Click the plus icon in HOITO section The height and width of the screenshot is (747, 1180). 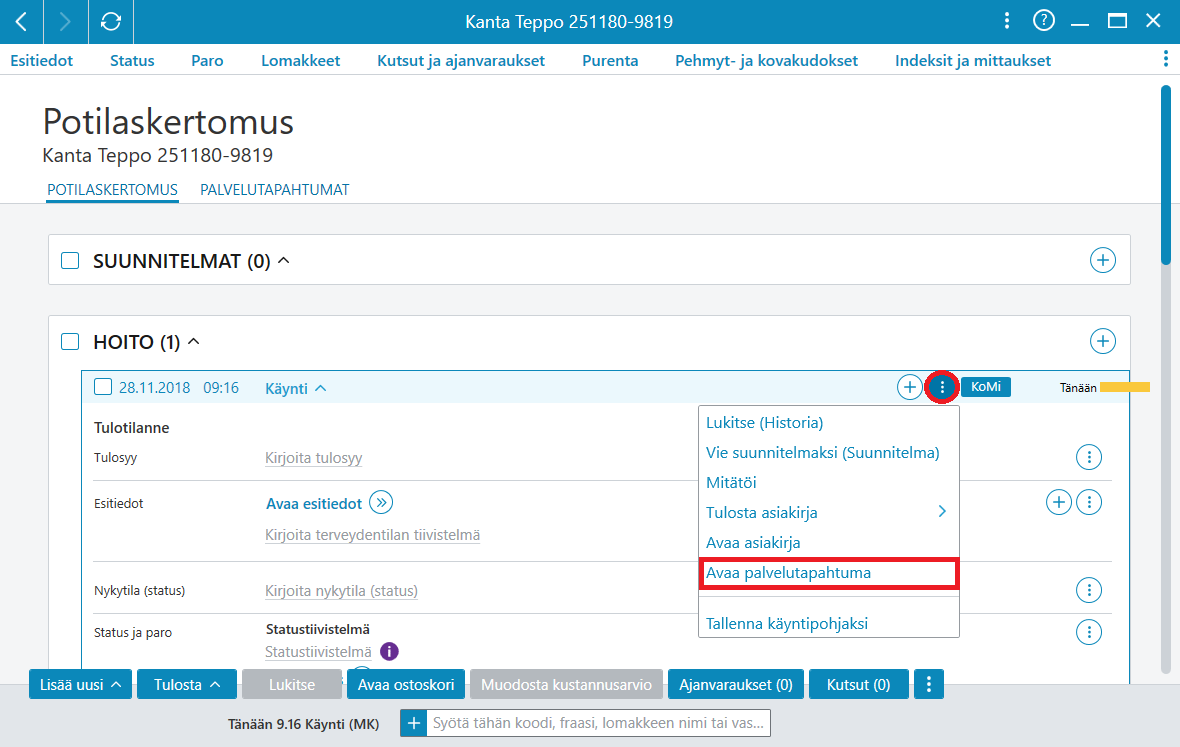[x=1102, y=341]
